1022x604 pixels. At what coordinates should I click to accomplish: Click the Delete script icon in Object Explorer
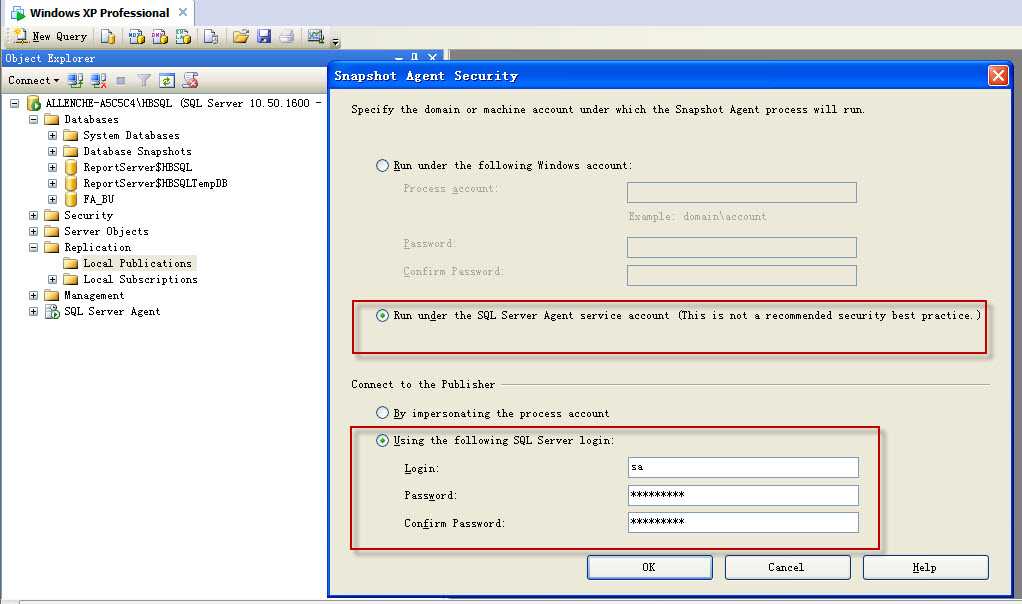(190, 80)
